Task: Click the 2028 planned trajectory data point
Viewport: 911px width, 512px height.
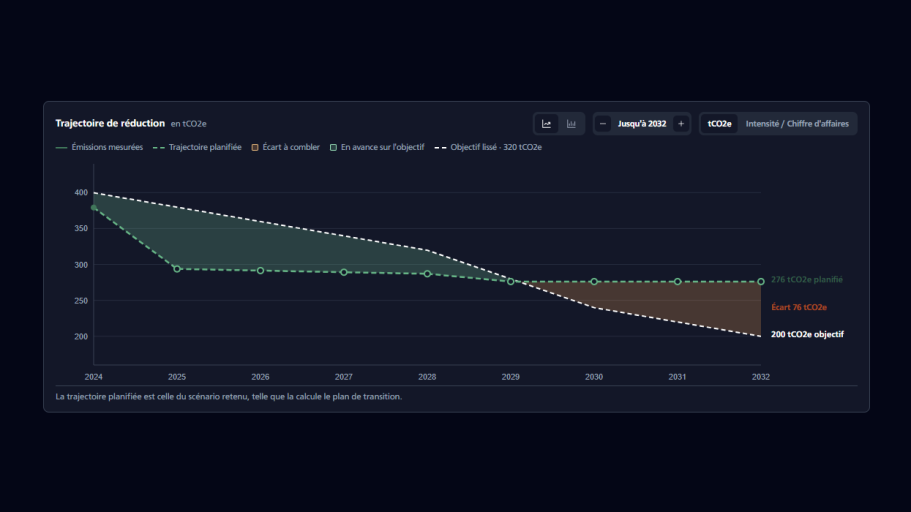Action: (x=428, y=274)
